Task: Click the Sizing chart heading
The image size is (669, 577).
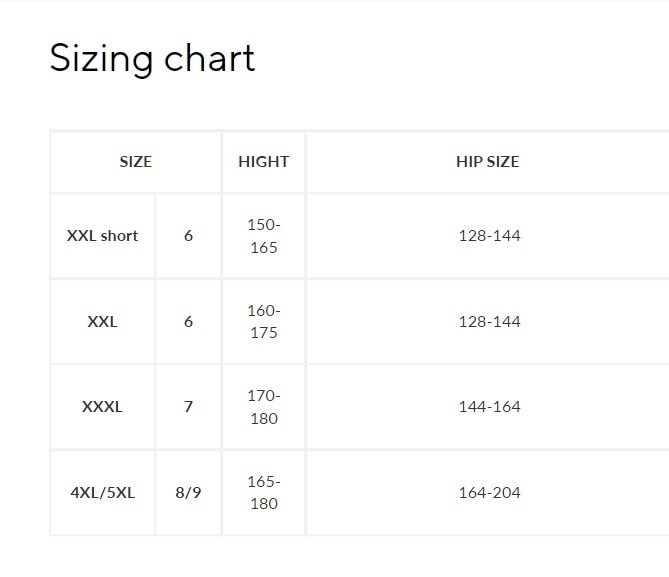Action: click(x=152, y=58)
